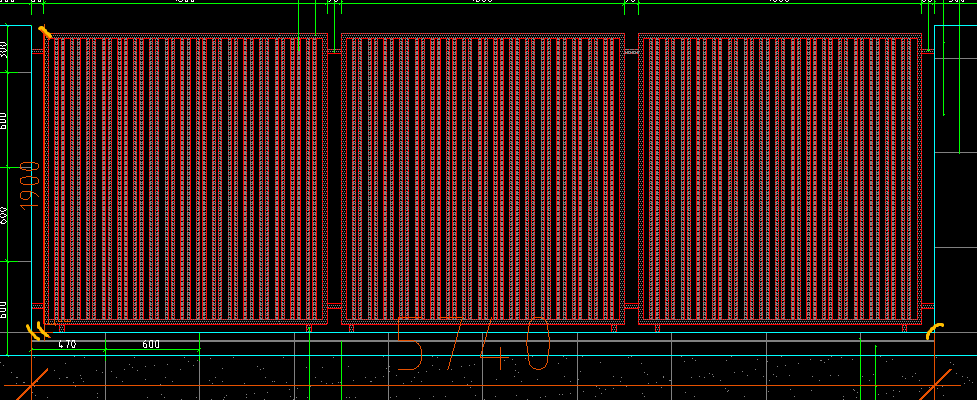This screenshot has height=400, width=977.
Task: Select the orange vertical 1900 dimension text
Action: point(29,184)
